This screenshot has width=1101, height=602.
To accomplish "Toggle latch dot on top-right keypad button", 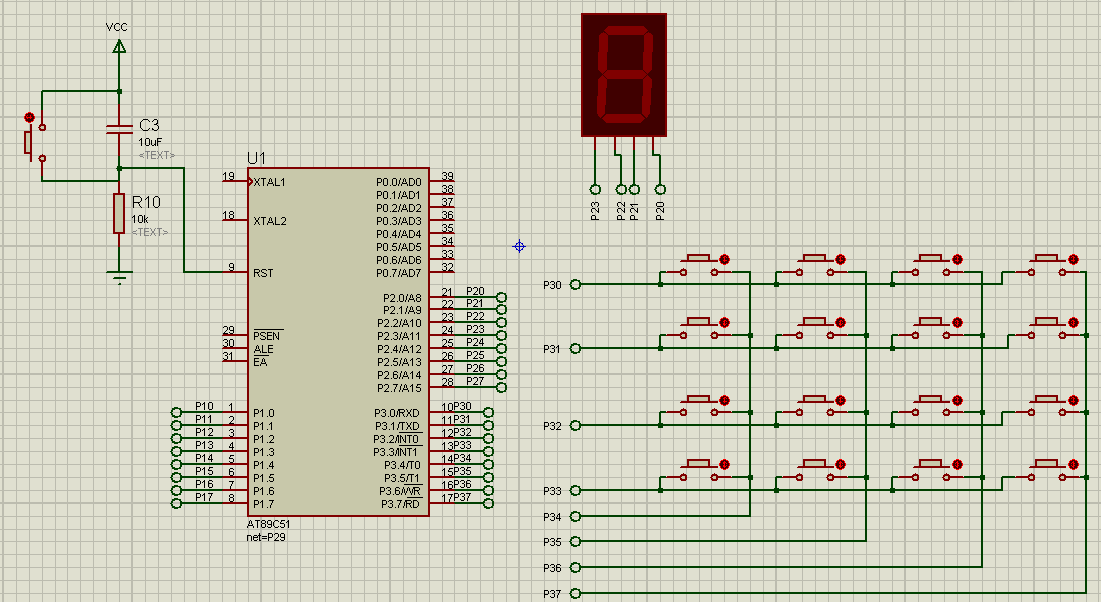I will pos(1073,259).
